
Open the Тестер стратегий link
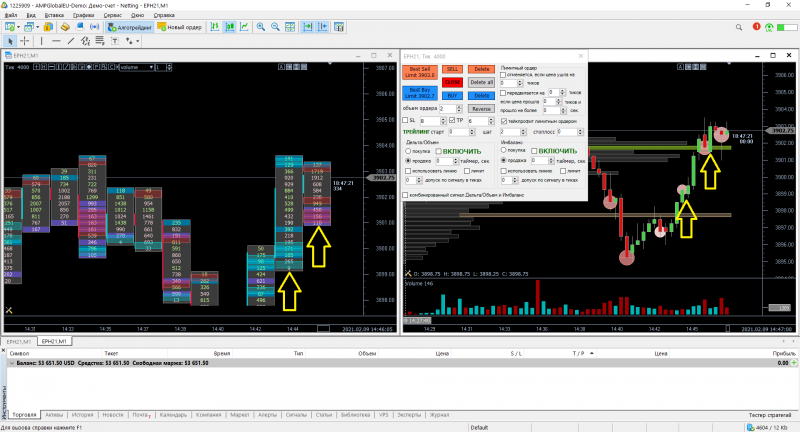(x=770, y=415)
